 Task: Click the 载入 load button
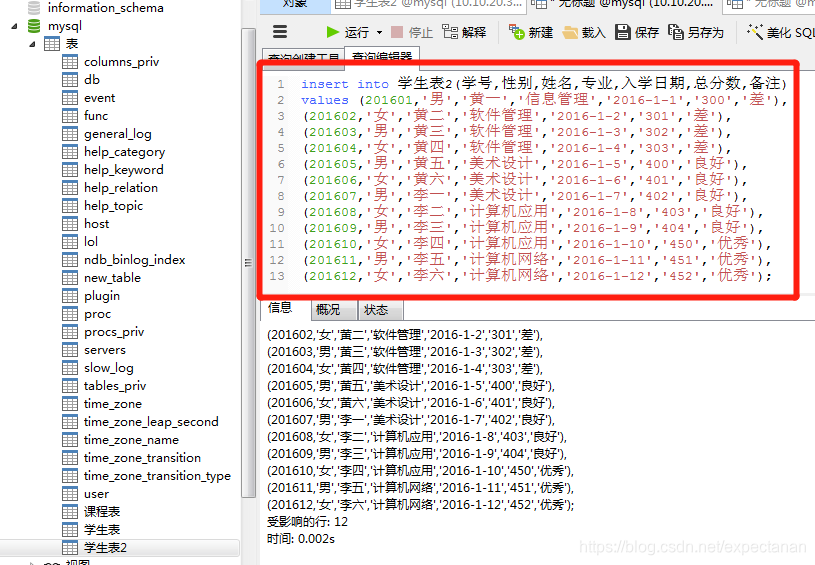point(584,32)
